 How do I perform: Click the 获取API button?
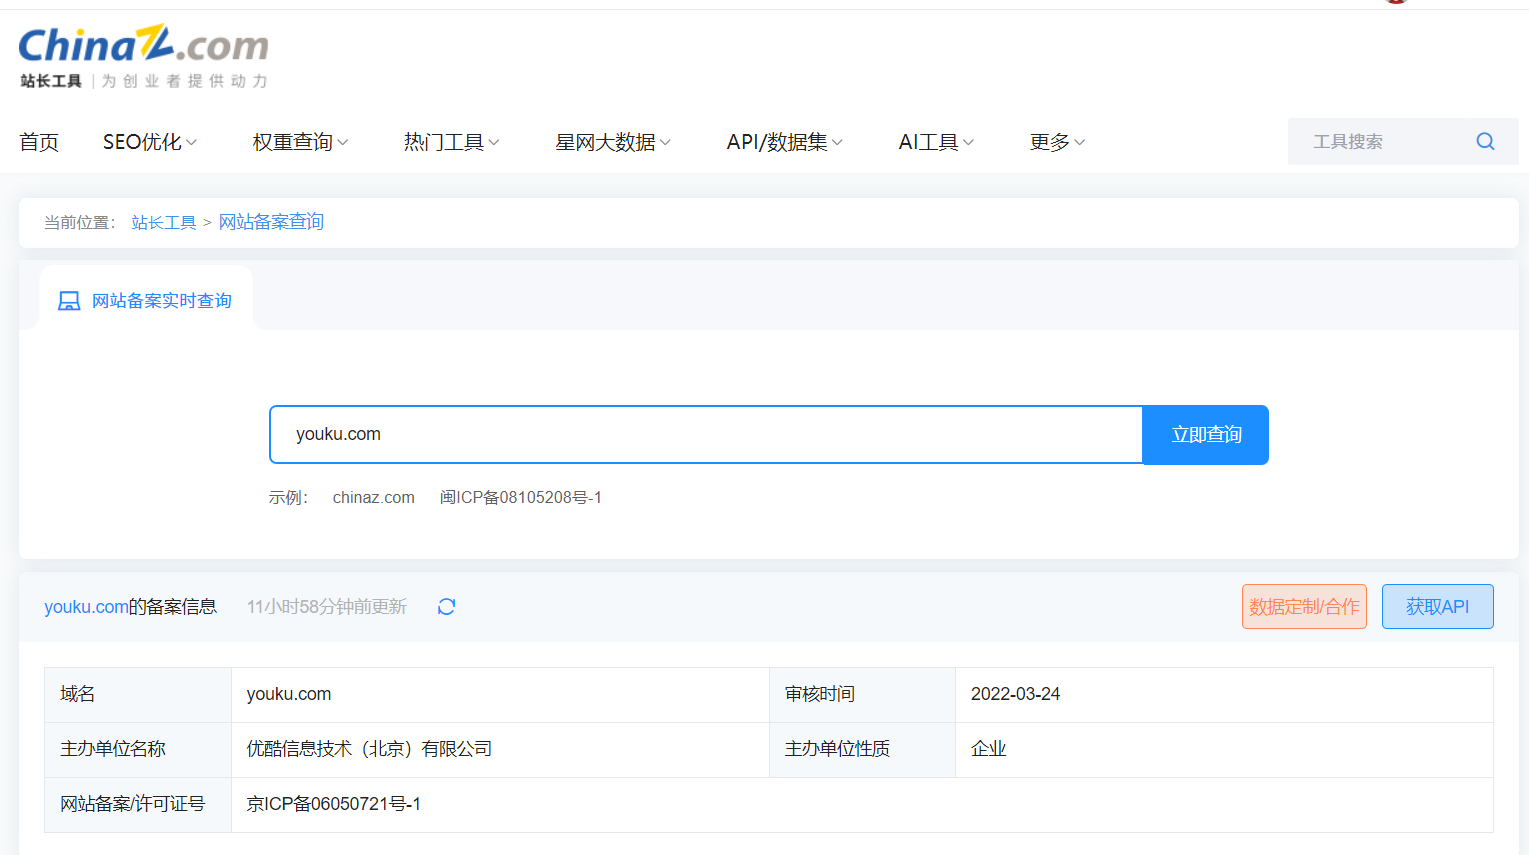(x=1438, y=607)
